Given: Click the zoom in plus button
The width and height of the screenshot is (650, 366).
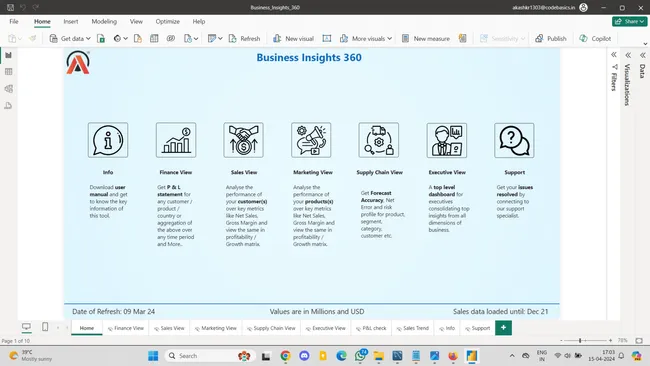Looking at the screenshot, I should click(x=610, y=340).
